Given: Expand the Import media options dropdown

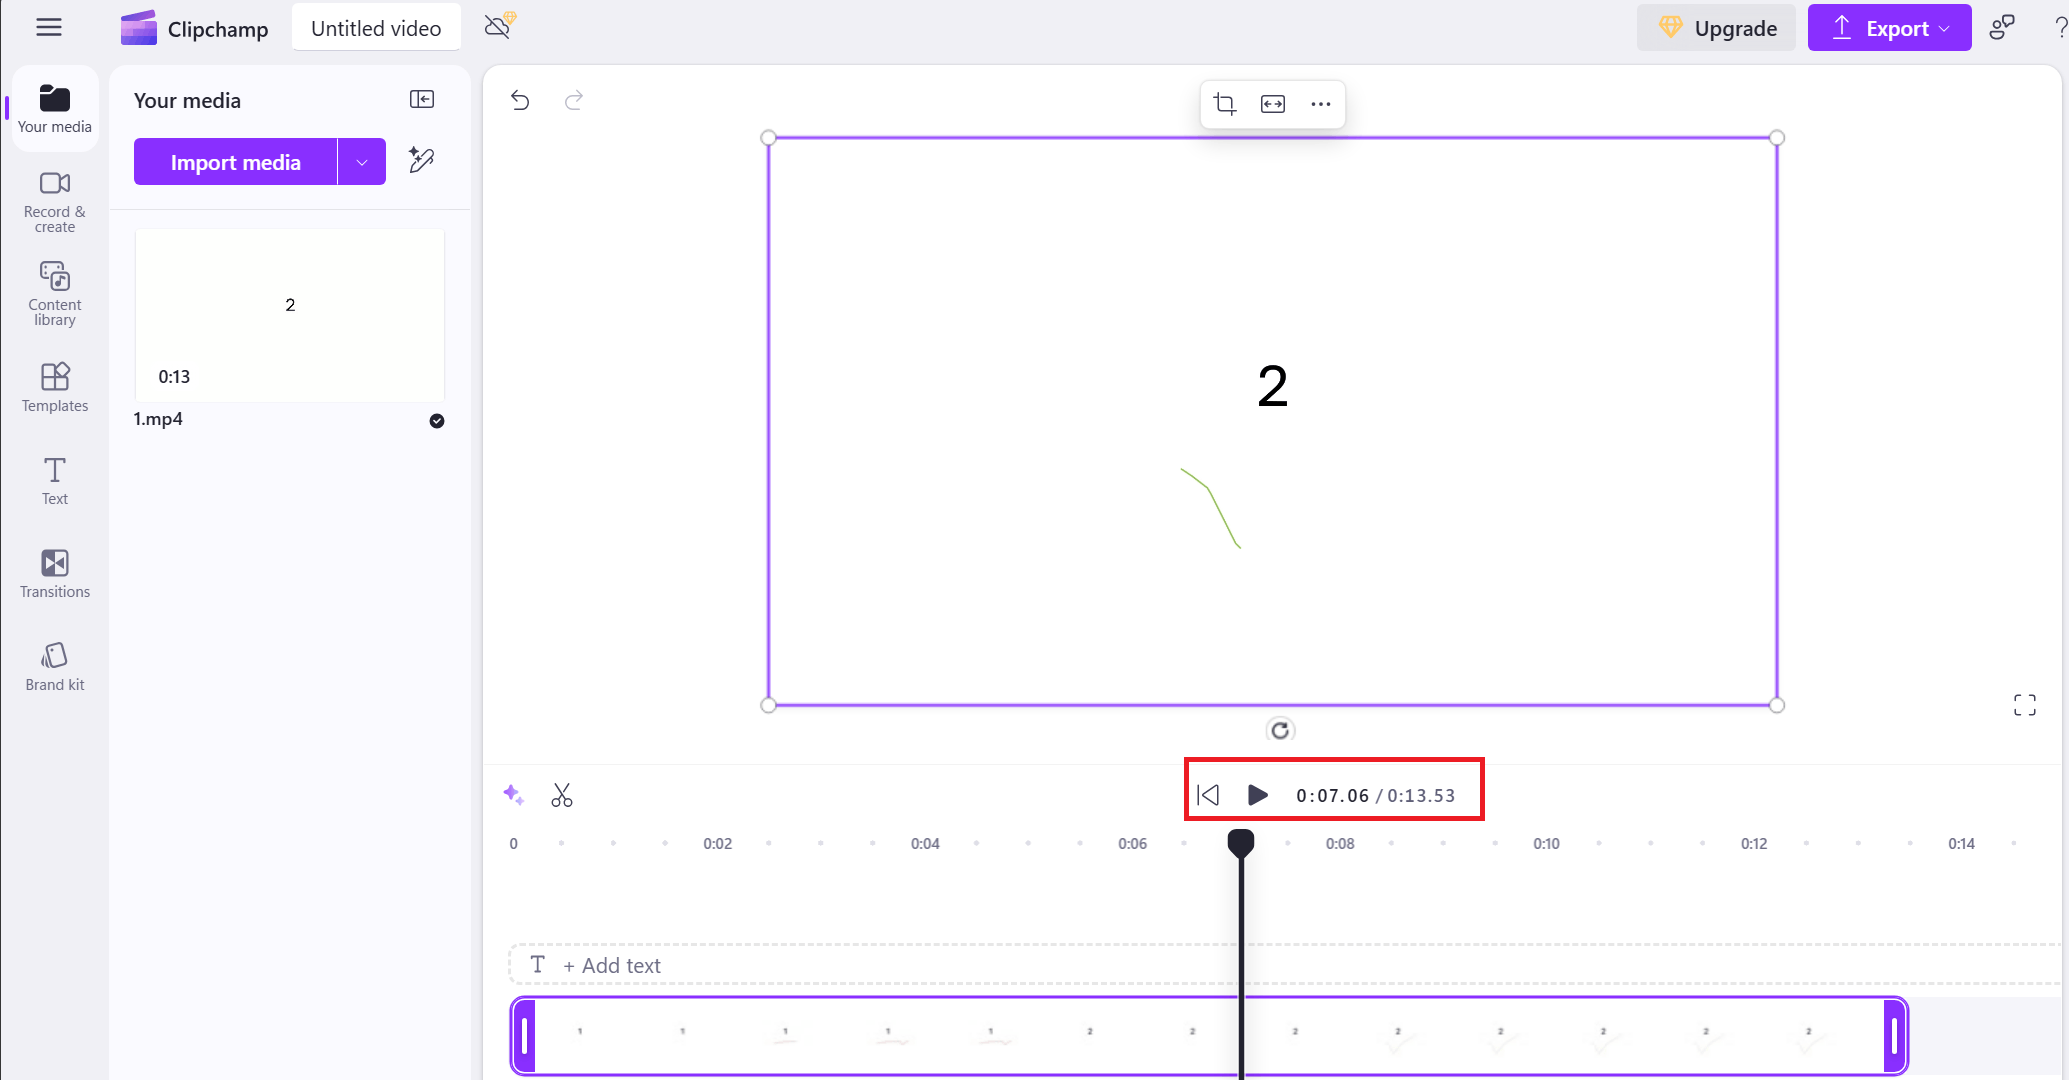Looking at the screenshot, I should pos(363,161).
